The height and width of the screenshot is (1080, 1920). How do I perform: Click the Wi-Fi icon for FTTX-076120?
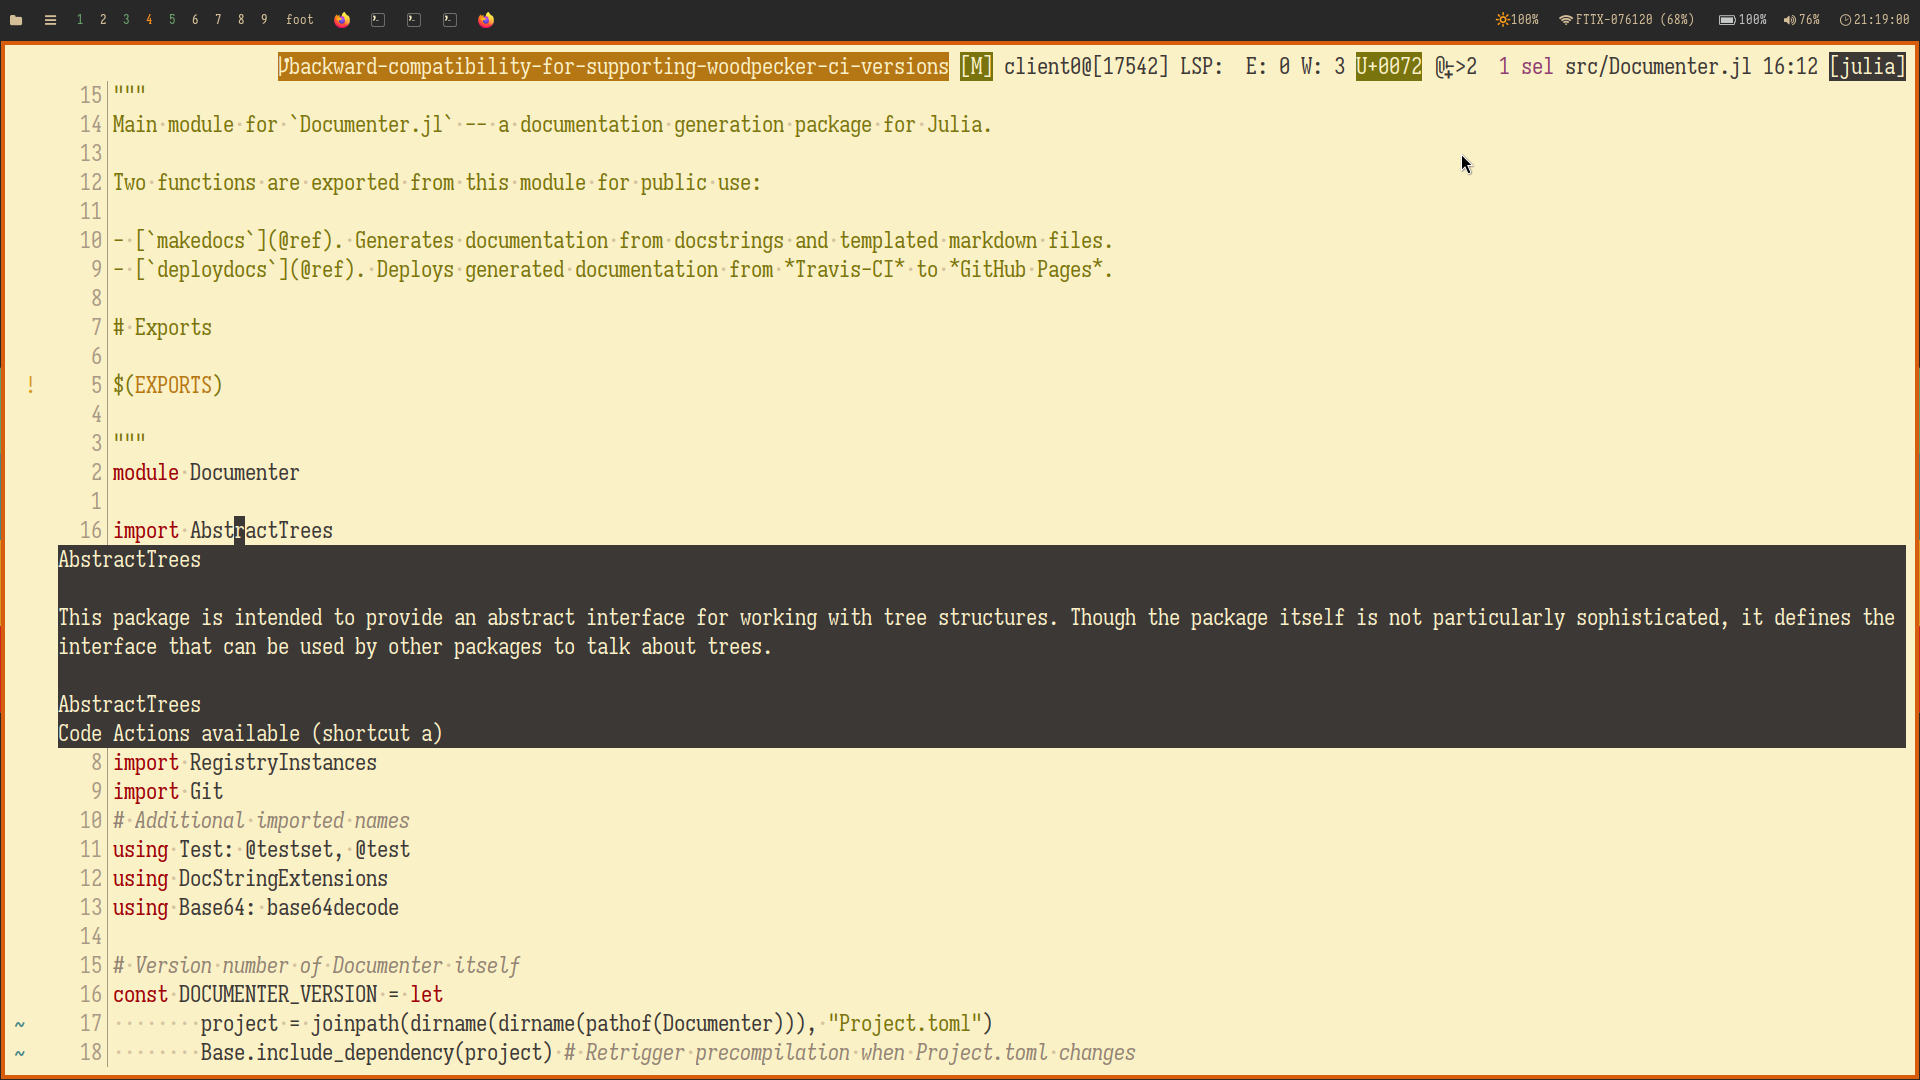click(x=1566, y=20)
